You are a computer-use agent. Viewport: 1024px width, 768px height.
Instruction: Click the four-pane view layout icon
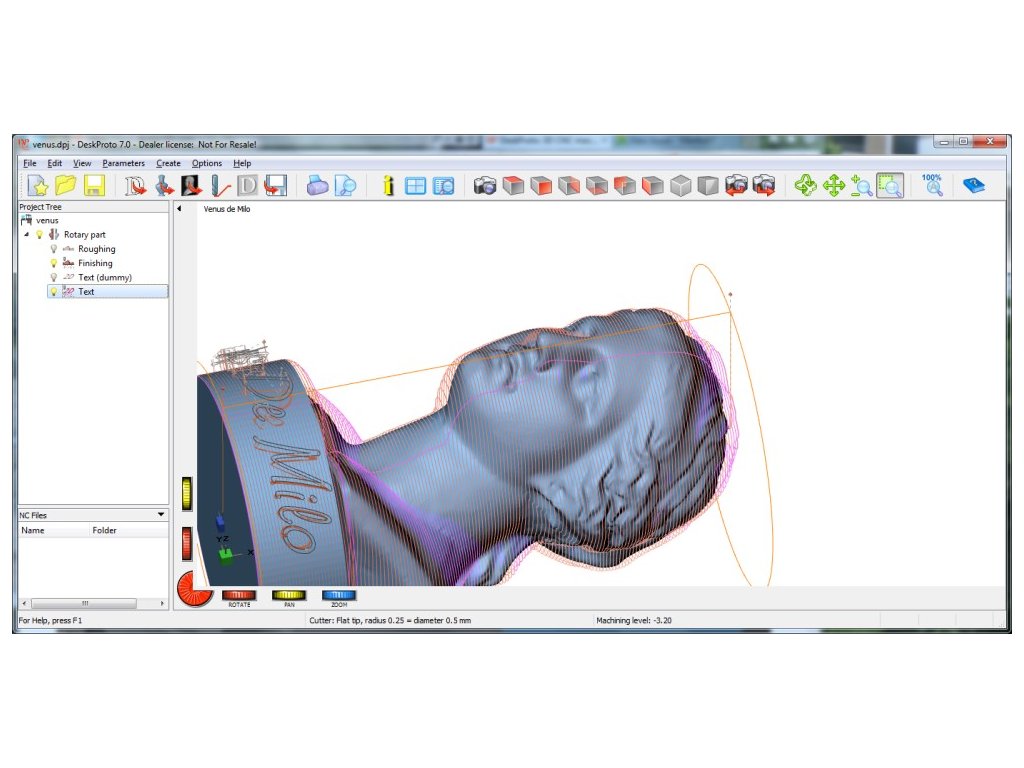415,186
